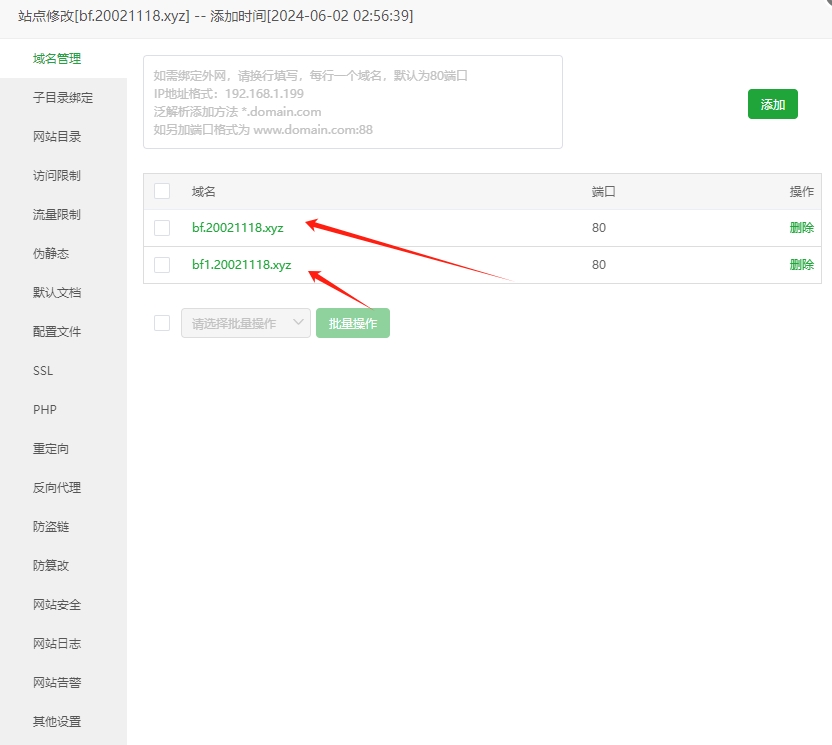Open the 流量限制 settings section

56,214
